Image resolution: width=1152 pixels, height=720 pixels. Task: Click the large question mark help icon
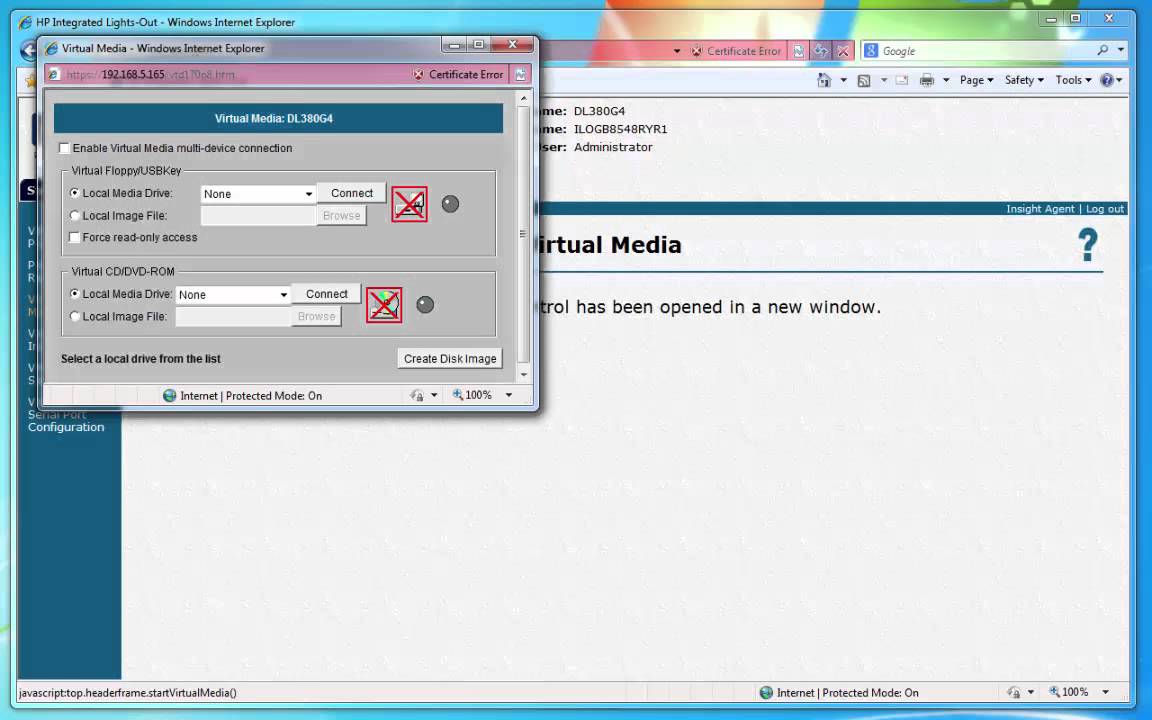[1088, 245]
